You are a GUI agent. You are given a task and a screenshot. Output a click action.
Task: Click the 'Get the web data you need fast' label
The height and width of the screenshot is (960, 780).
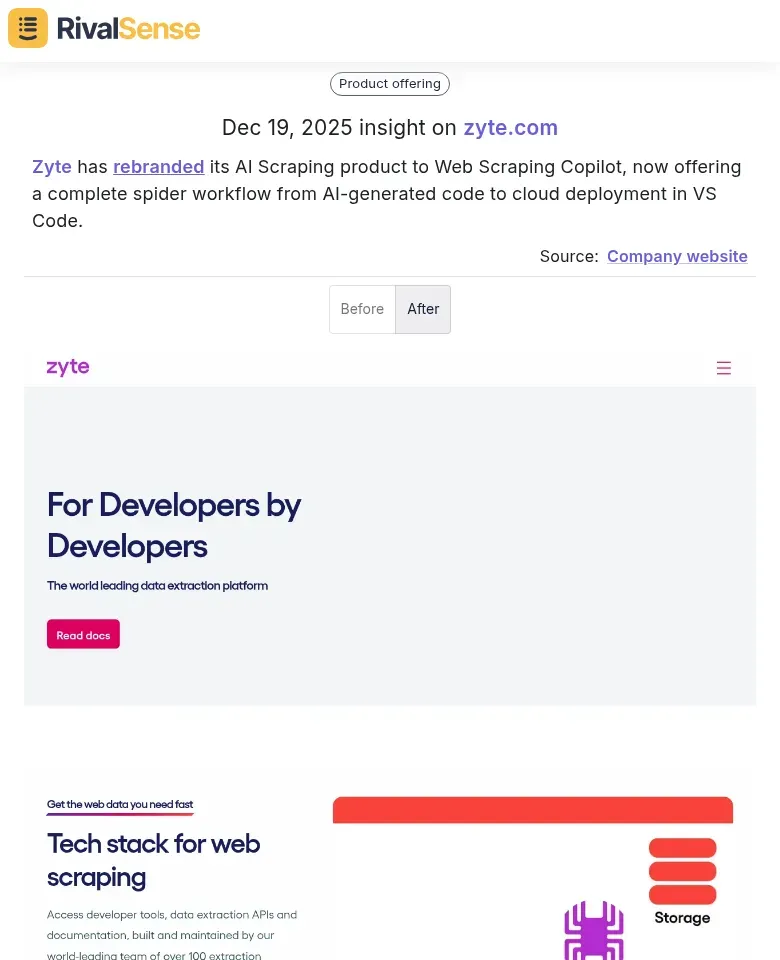coord(120,804)
